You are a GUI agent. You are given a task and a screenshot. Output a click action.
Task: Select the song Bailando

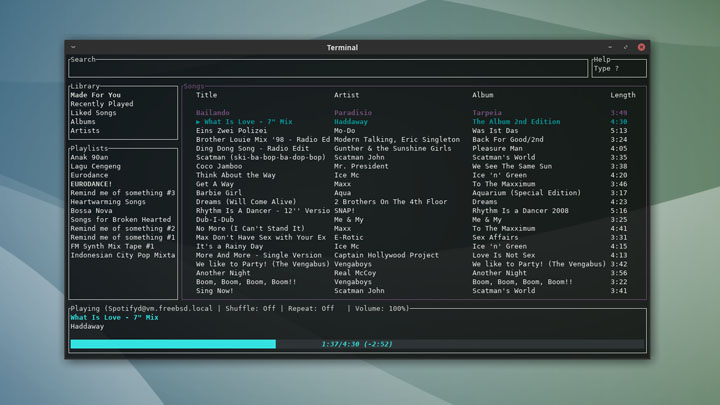[213, 112]
